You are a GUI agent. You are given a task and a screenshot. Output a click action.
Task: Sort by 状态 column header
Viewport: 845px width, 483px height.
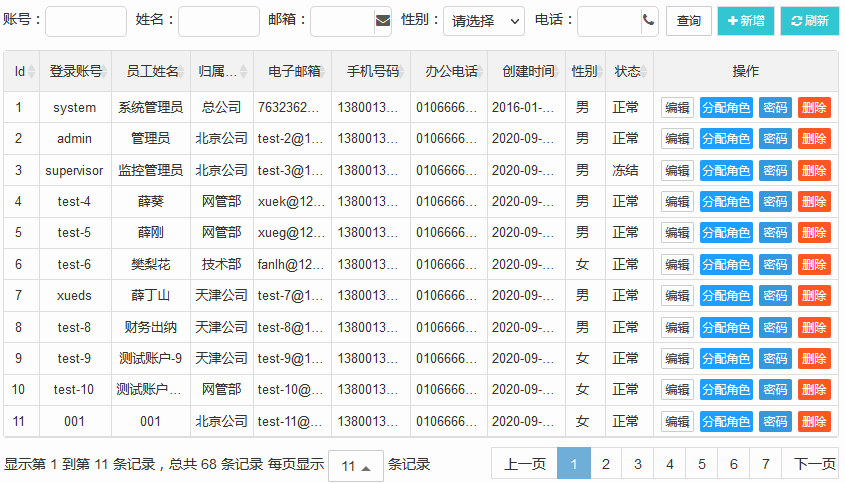pos(629,71)
